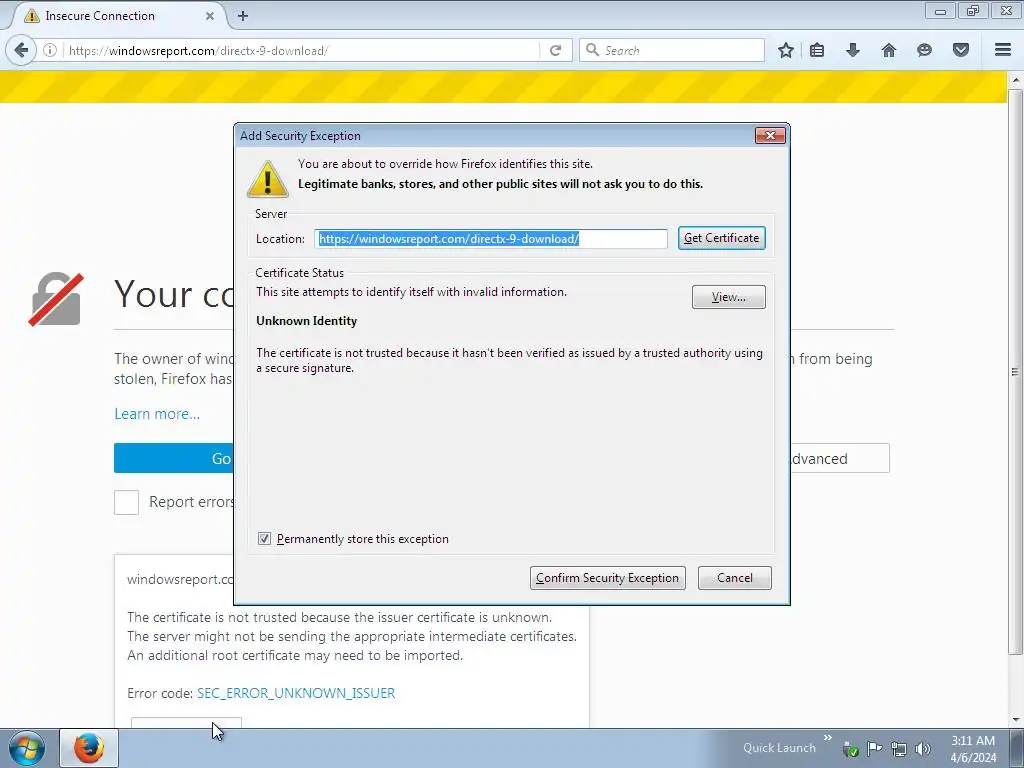Go to the home page icon

(889, 50)
